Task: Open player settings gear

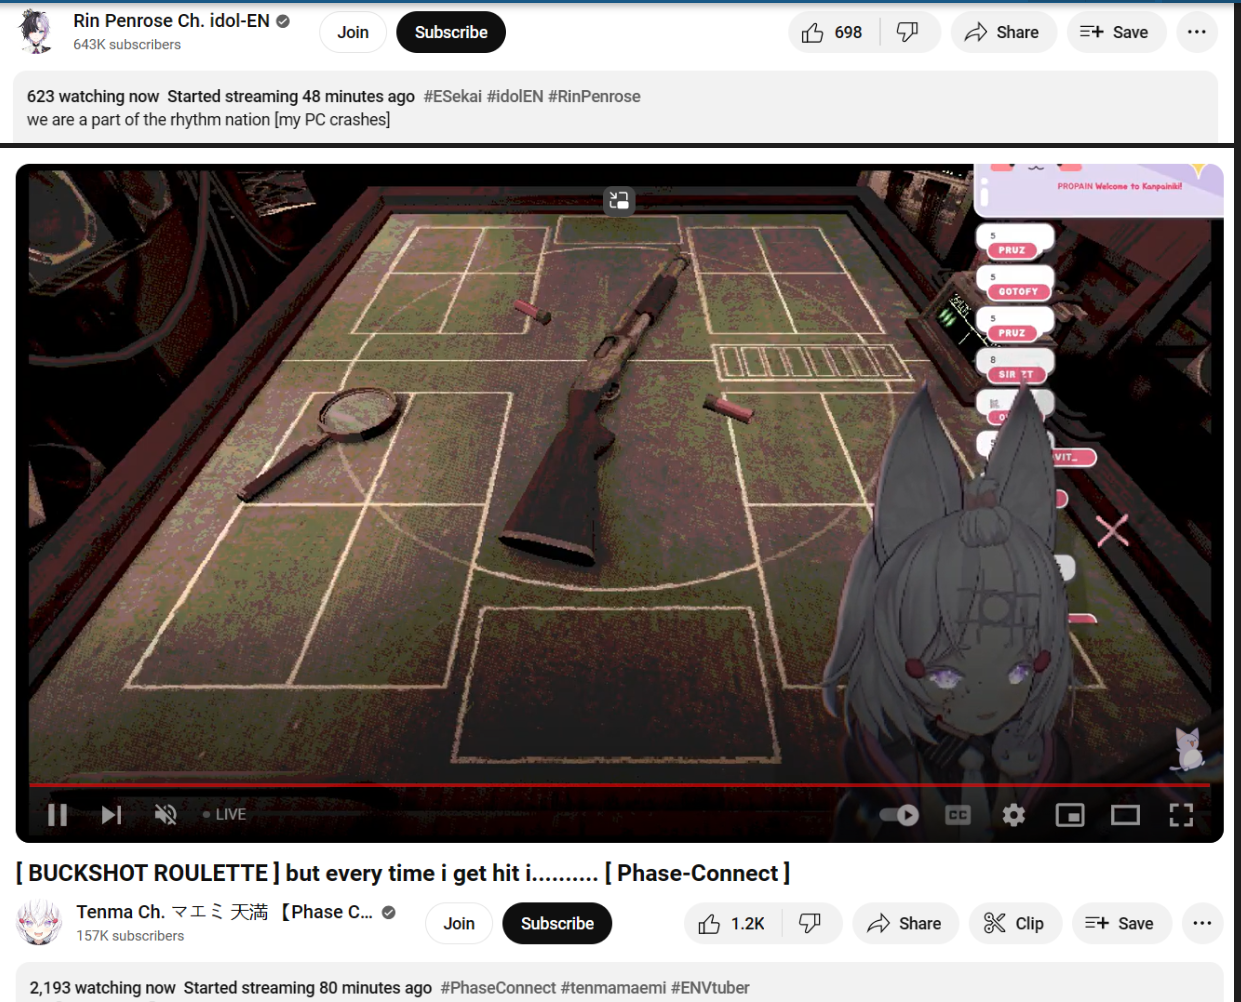Action: tap(1014, 815)
